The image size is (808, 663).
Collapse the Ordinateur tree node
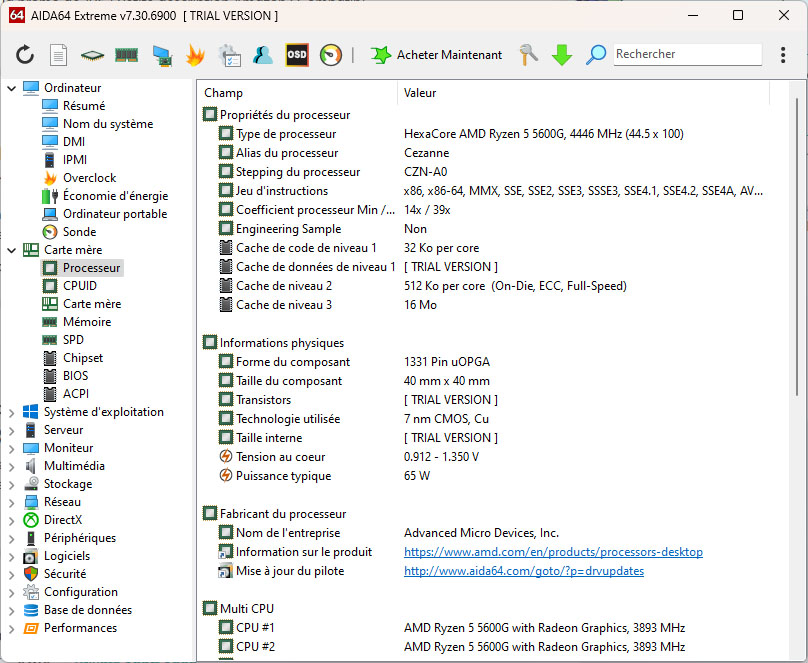[11, 89]
